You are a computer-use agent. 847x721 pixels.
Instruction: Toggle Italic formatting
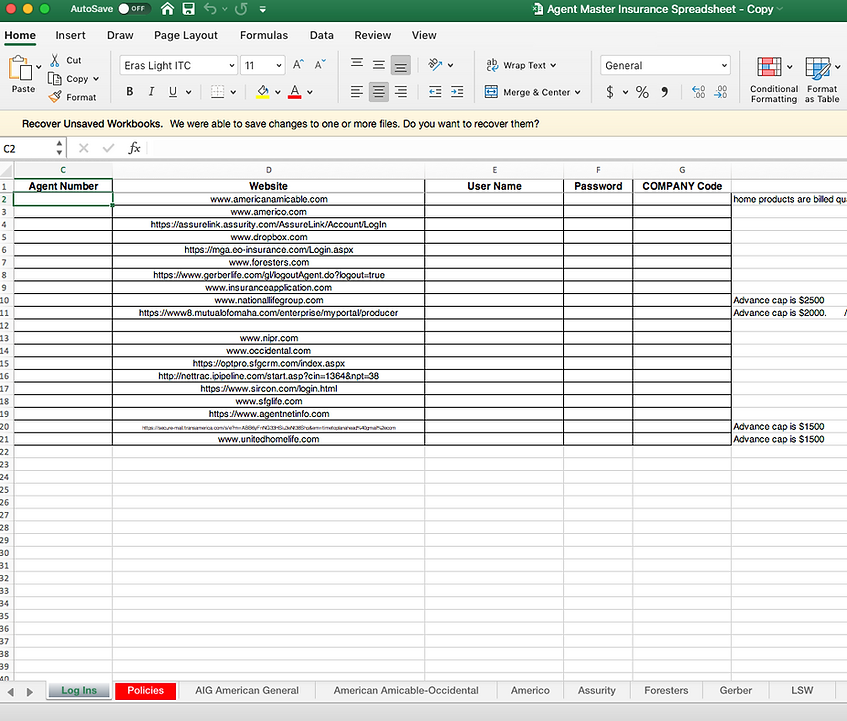pyautogui.click(x=151, y=92)
